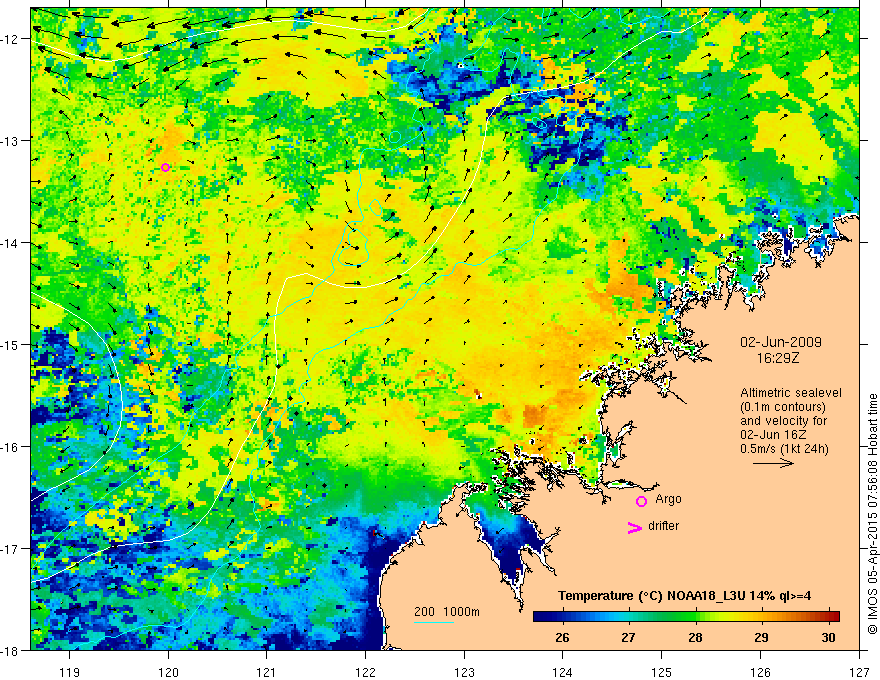Click the 'and velocity for' text
880x680 pixels.
[783, 421]
